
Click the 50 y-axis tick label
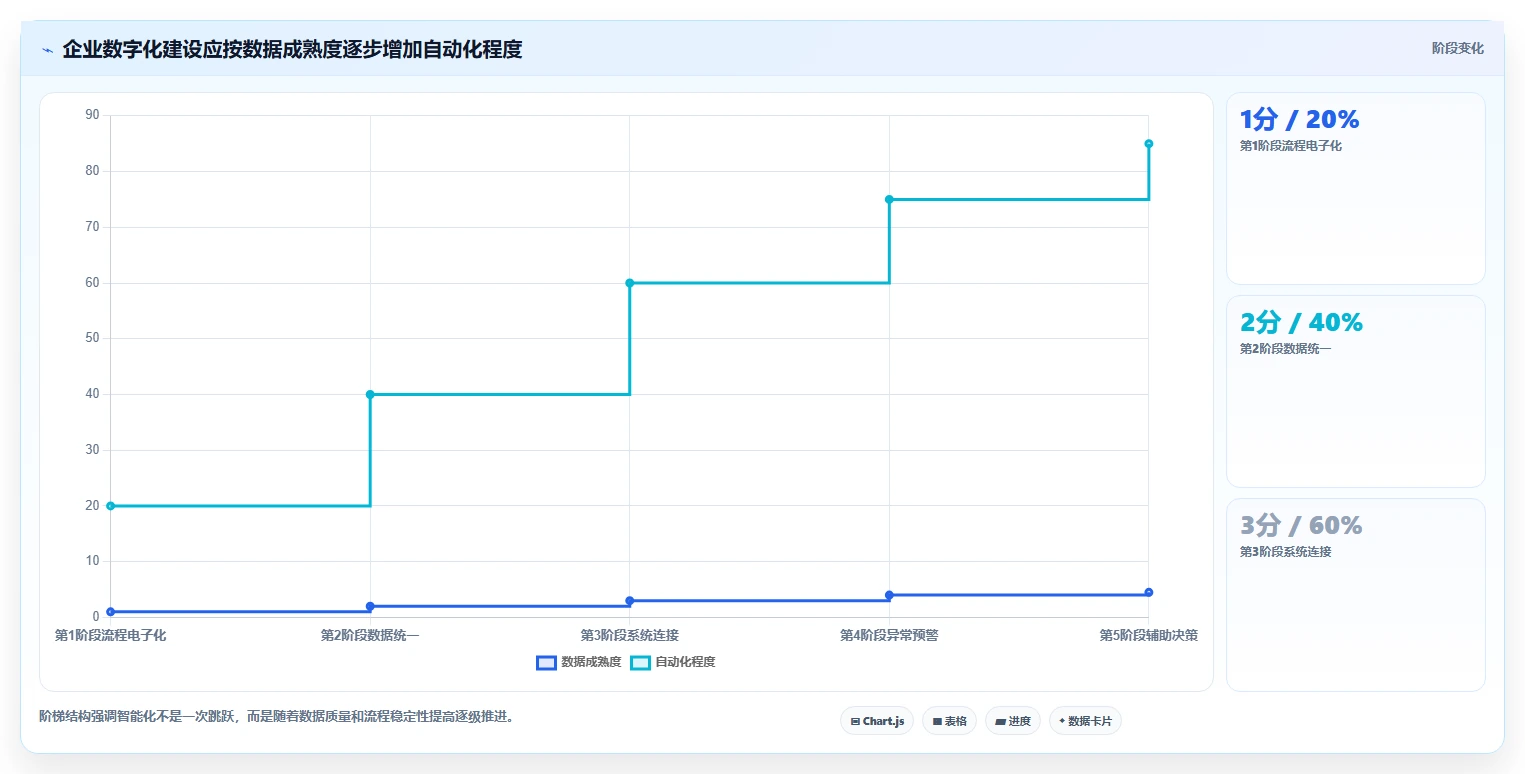pyautogui.click(x=93, y=338)
